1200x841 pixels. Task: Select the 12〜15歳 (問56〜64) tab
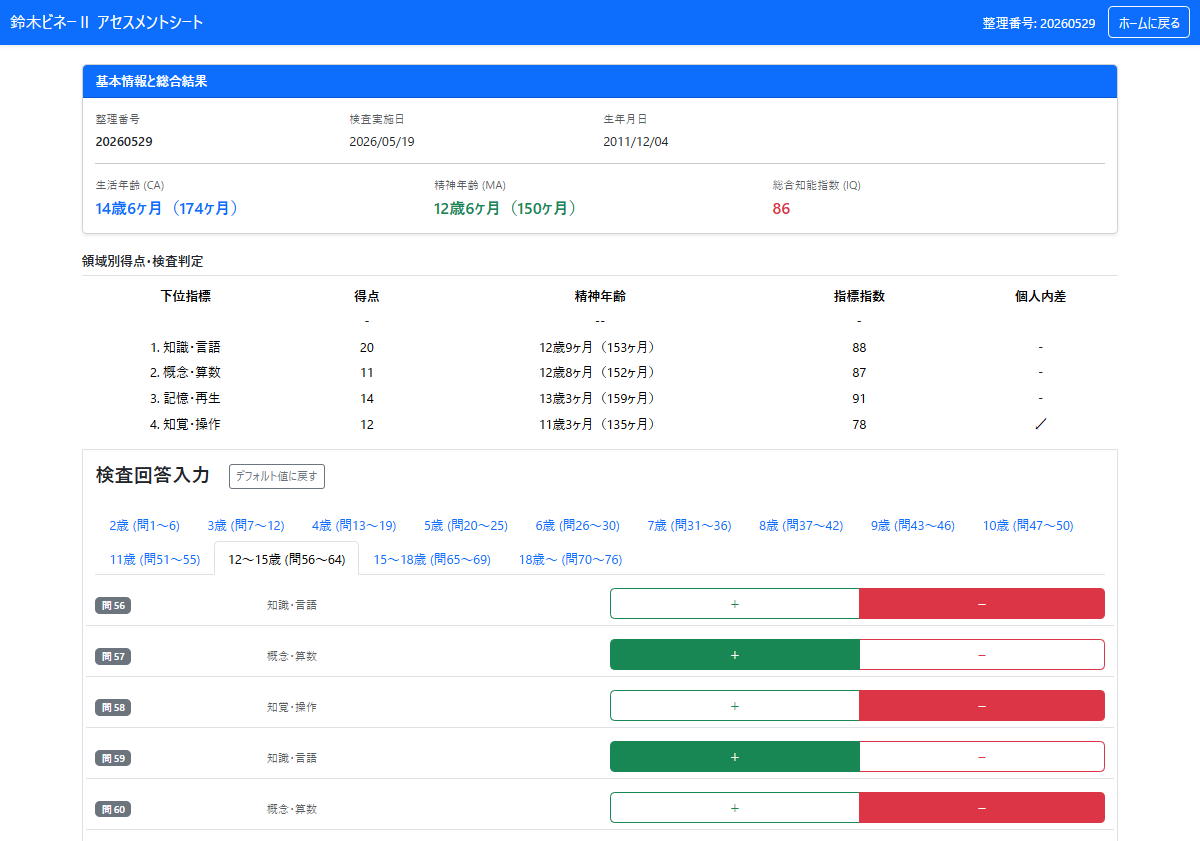287,559
